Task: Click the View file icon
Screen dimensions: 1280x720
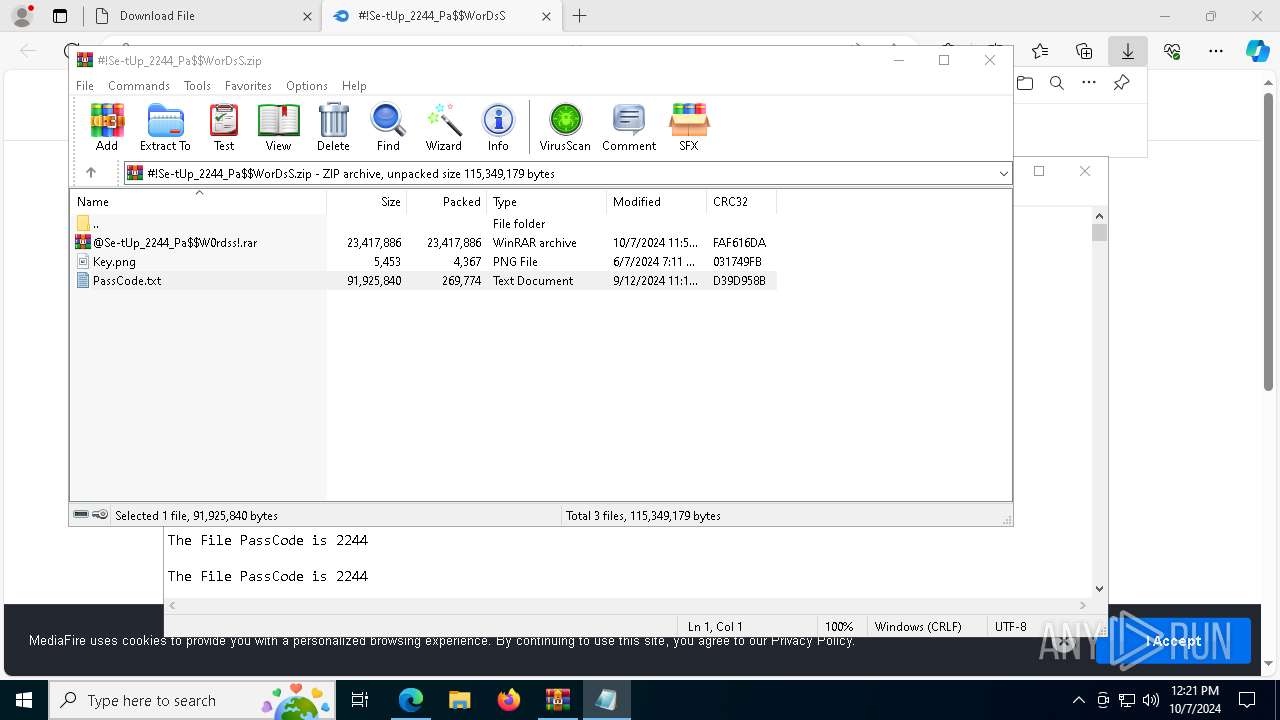Action: point(278,127)
